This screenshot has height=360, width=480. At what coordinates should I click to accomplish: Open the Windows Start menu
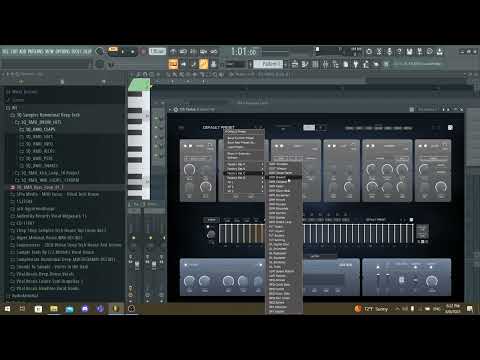coord(7,309)
